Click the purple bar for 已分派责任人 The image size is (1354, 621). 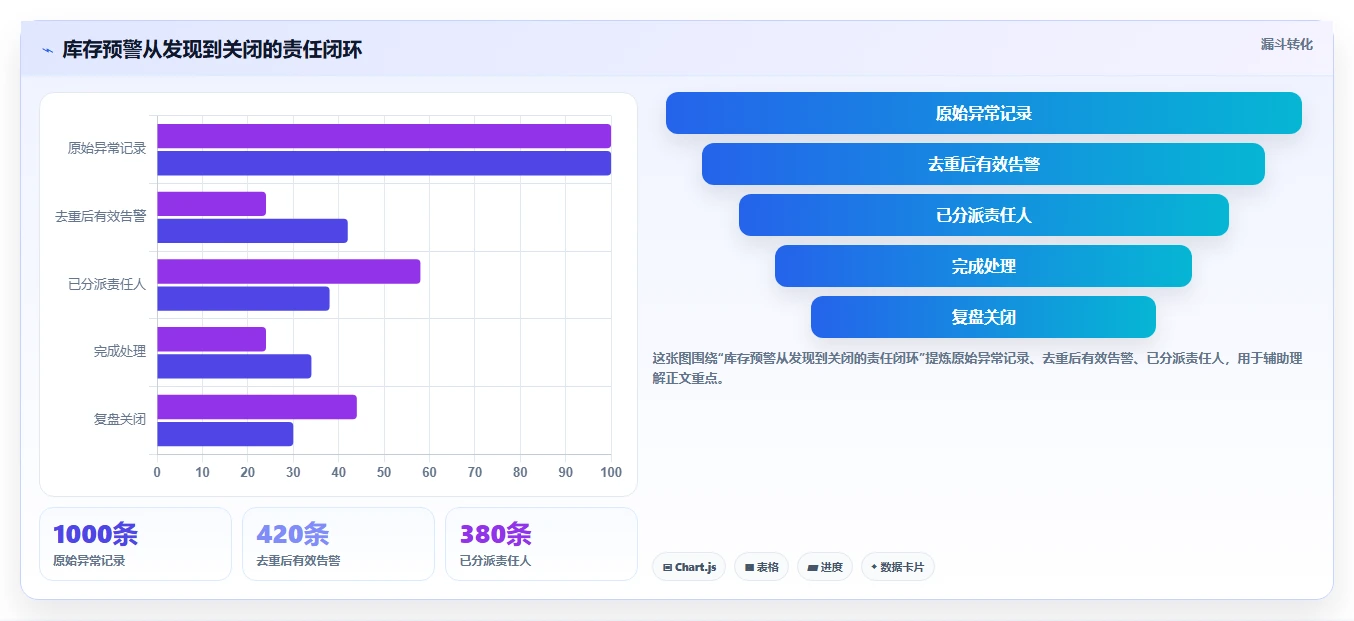tap(288, 271)
